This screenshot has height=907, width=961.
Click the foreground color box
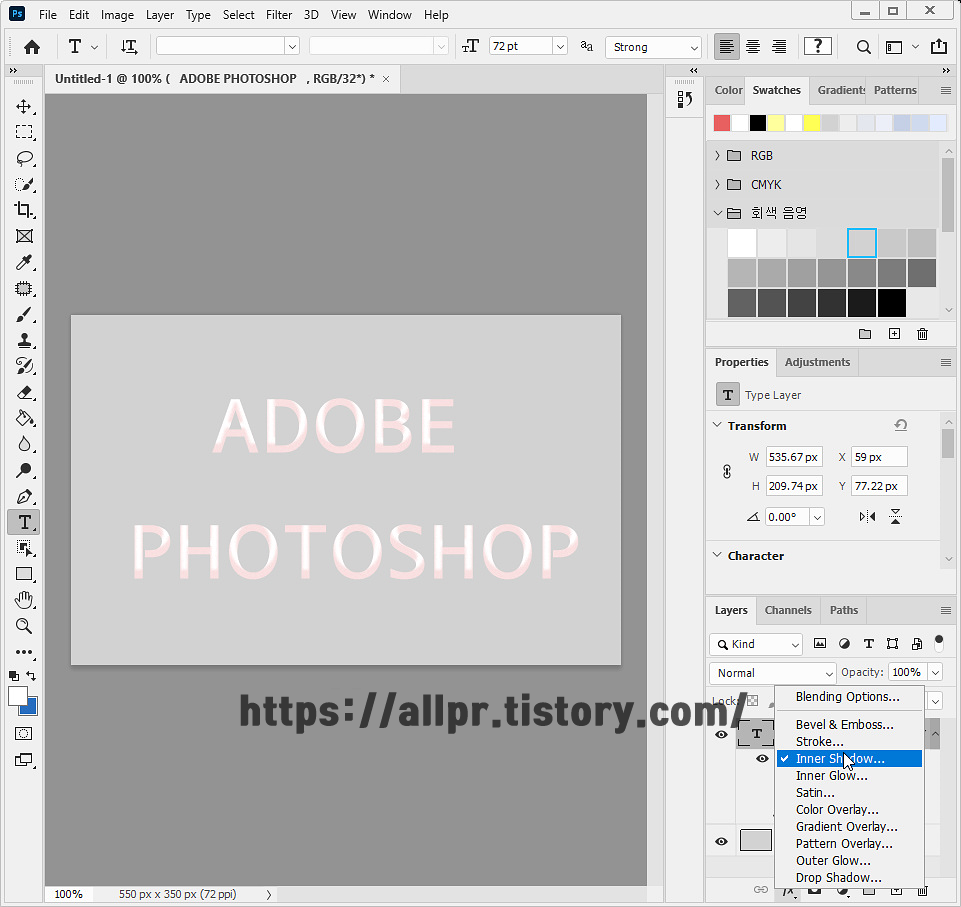point(18,696)
